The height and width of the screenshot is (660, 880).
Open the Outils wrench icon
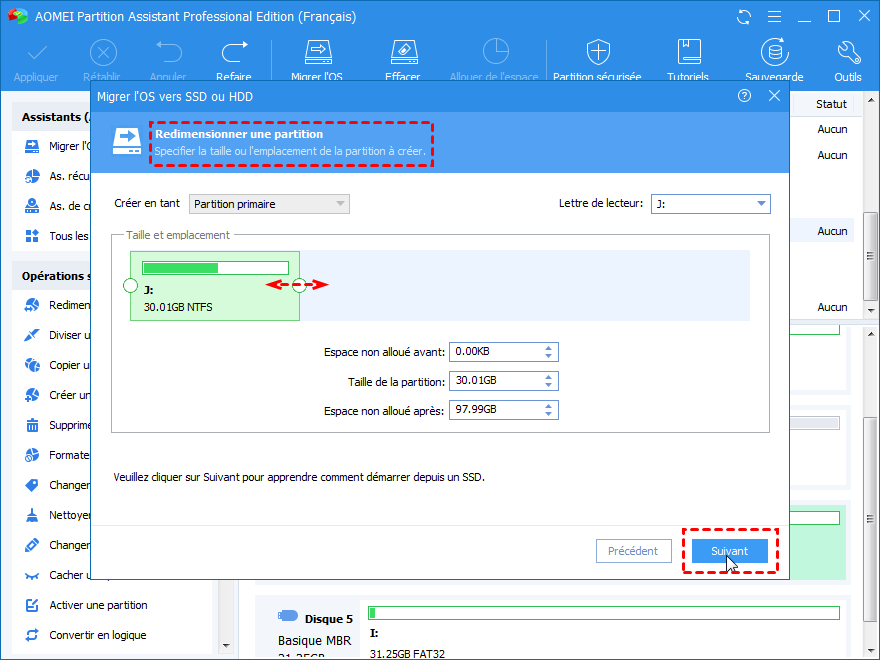(848, 52)
